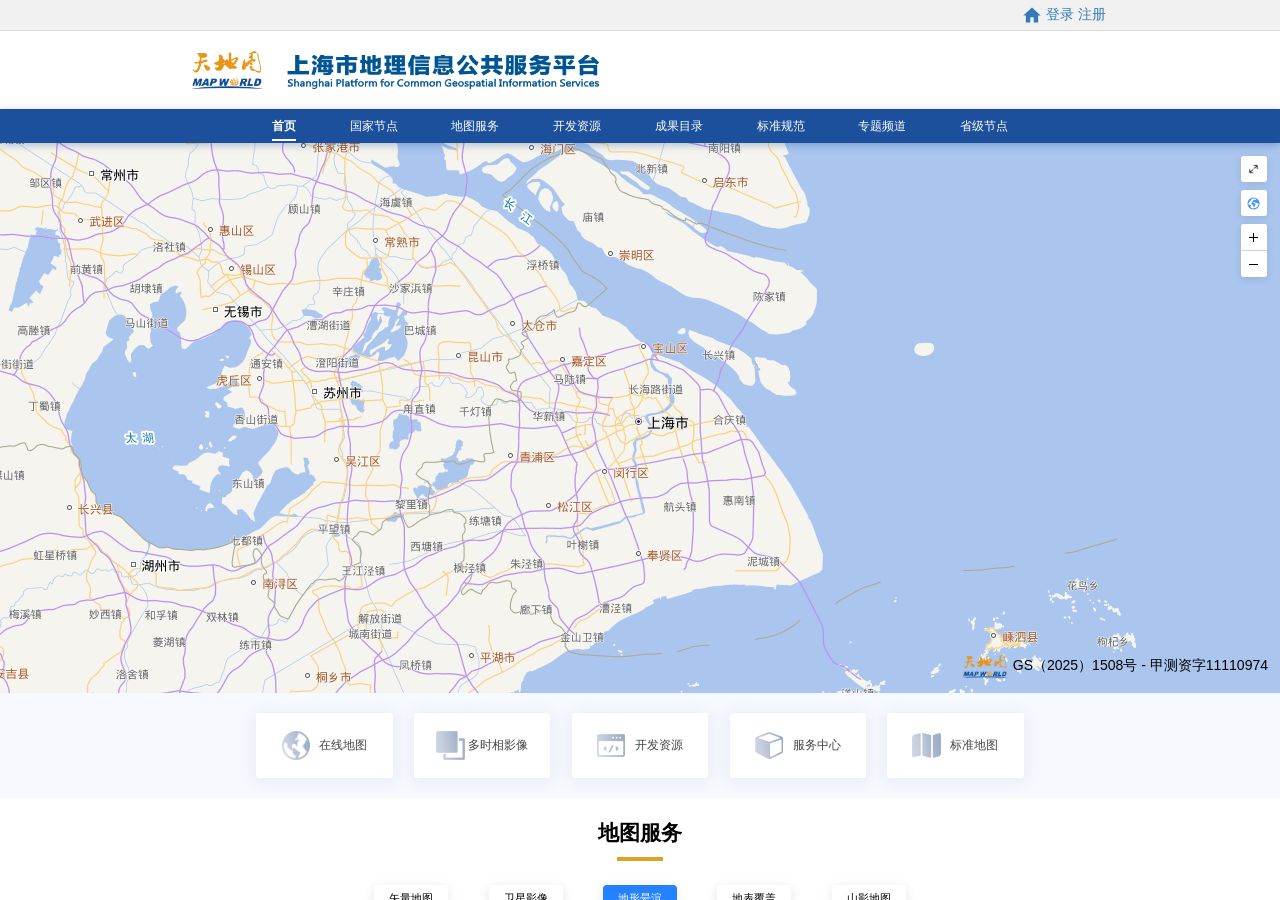Open the 开发资源 card with code icon
Viewport: 1280px width, 900px height.
click(640, 745)
